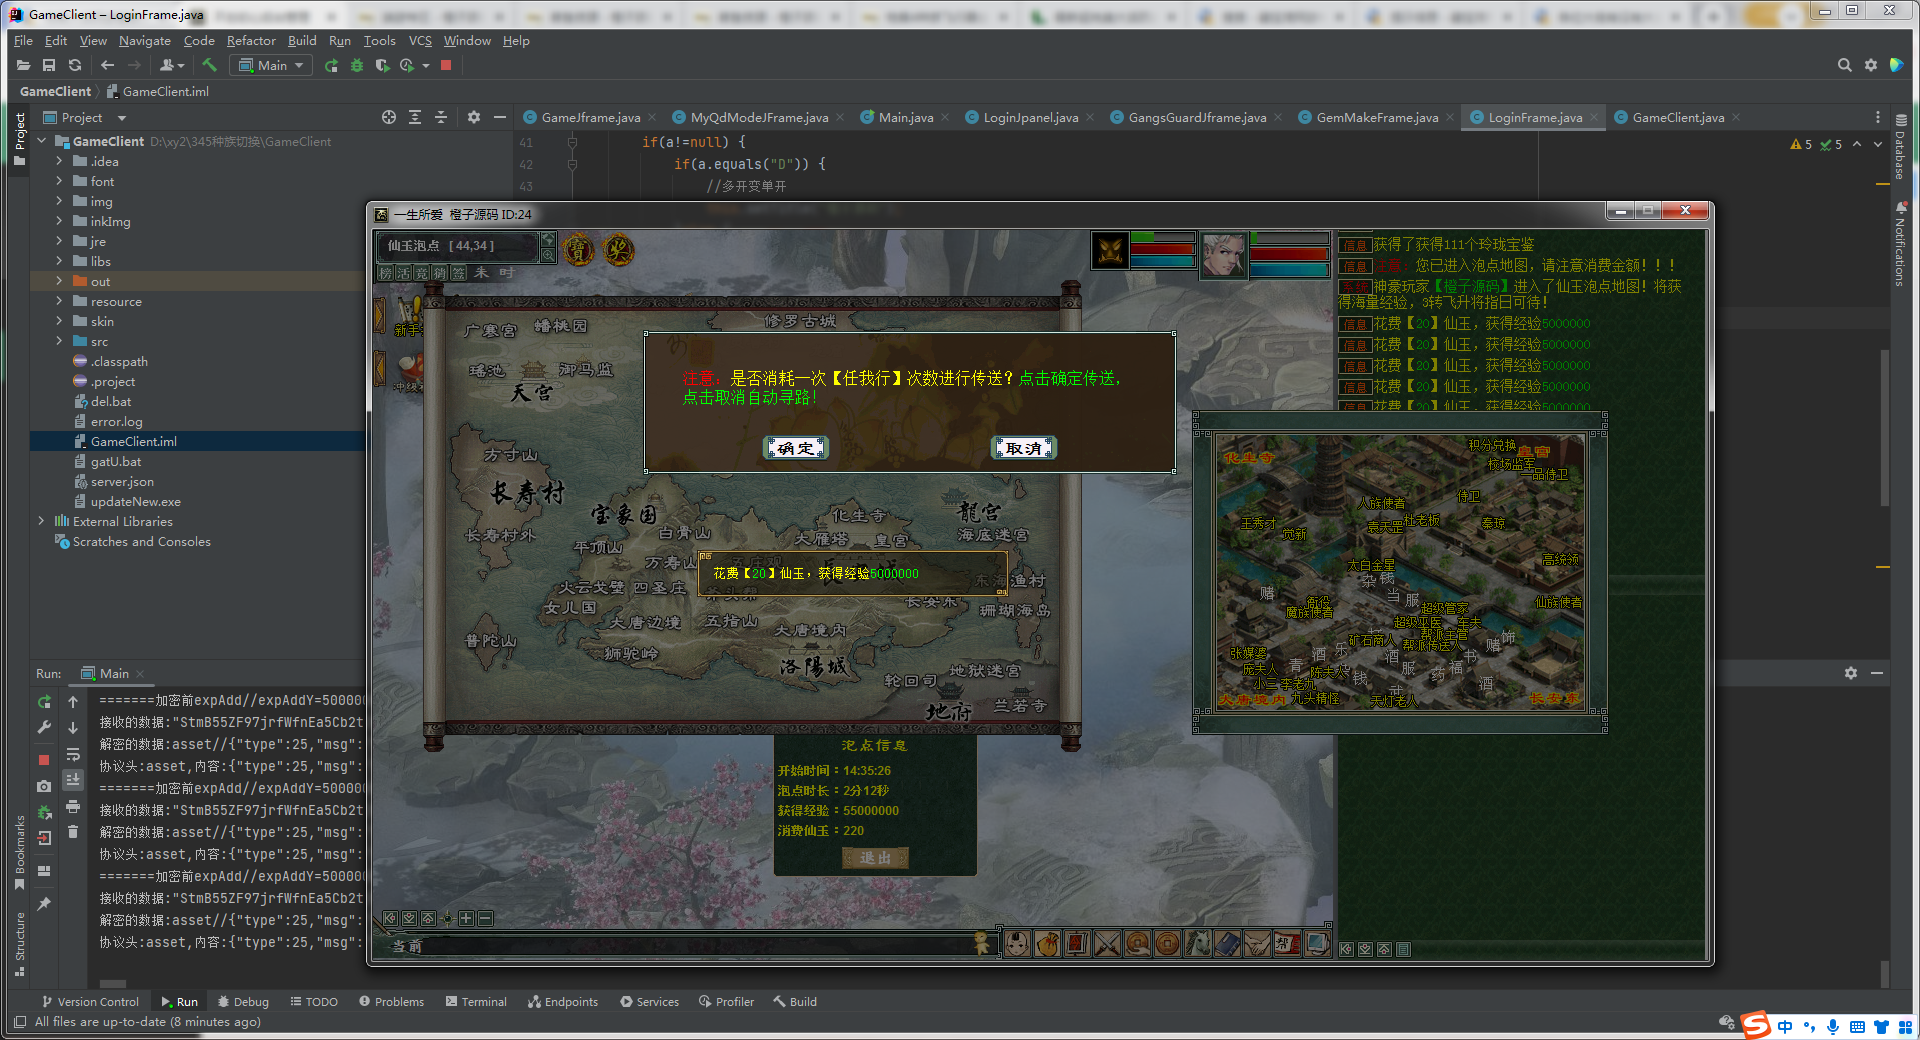Click the 取消 cancel button in game dialog
Image resolution: width=1920 pixels, height=1040 pixels.
click(1023, 448)
